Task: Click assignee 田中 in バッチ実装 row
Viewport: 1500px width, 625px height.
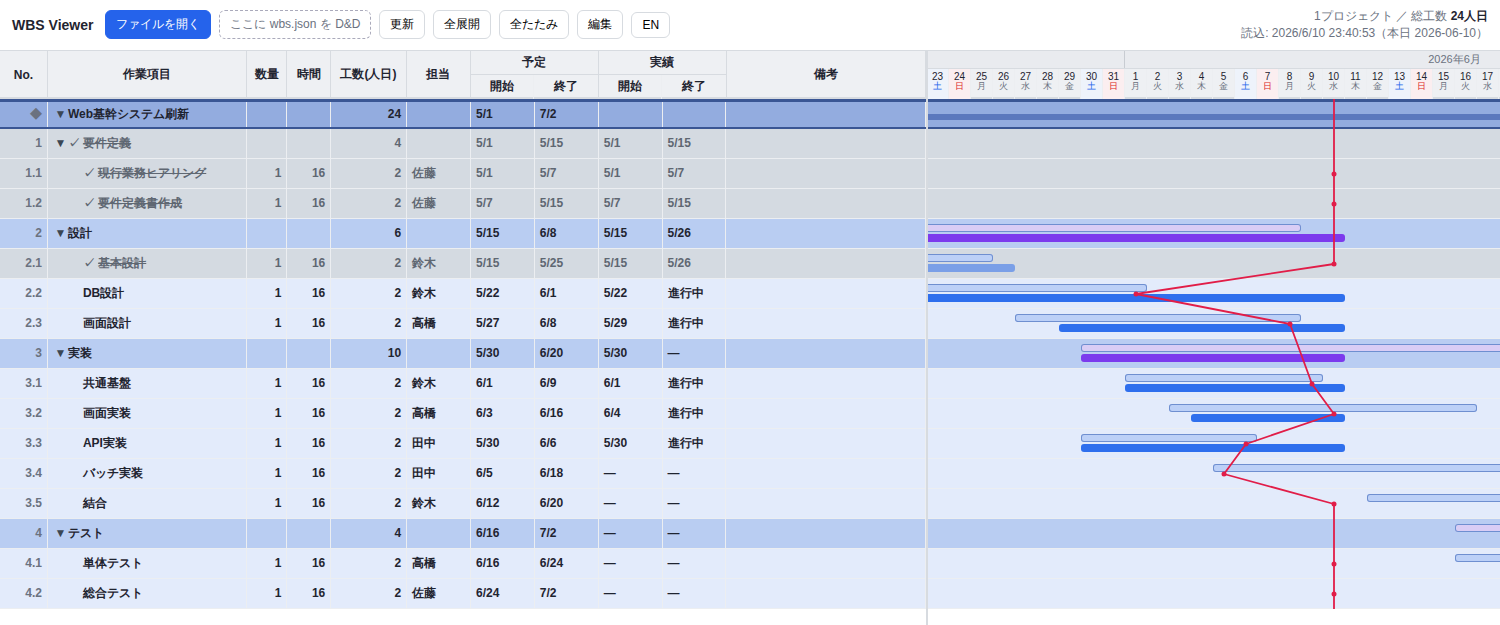Action: pos(424,473)
